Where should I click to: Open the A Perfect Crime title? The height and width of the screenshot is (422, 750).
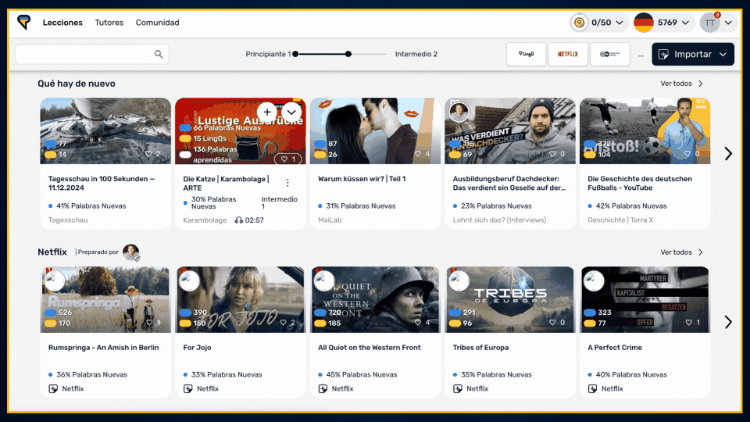pos(615,347)
